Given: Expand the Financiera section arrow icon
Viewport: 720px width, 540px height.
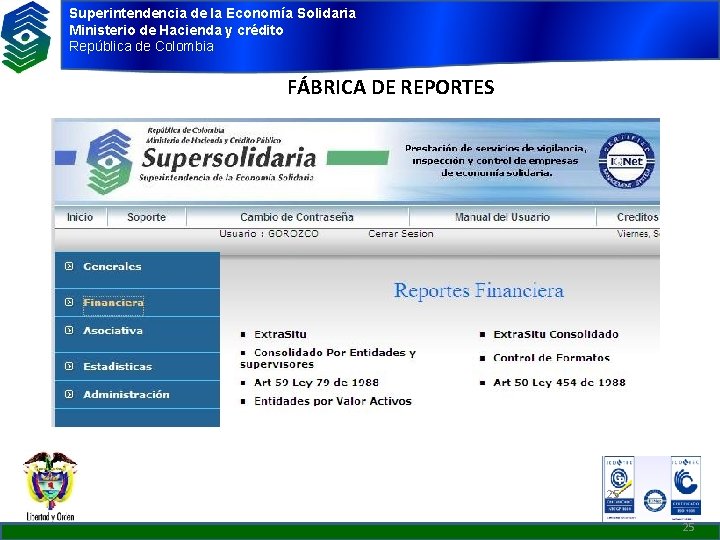Looking at the screenshot, I should [69, 302].
